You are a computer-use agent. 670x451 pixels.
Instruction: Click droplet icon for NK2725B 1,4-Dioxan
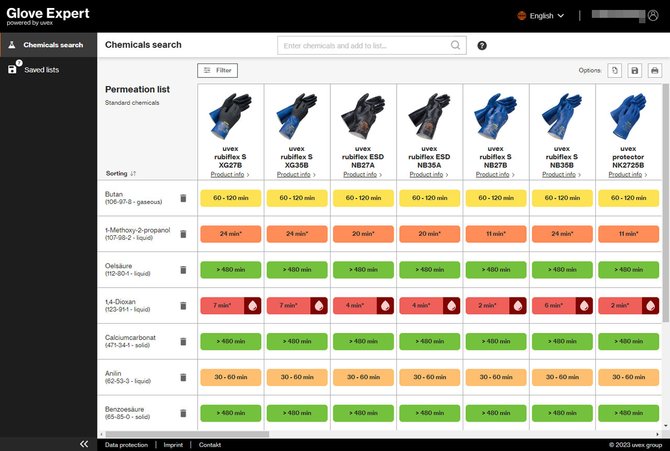coord(650,306)
